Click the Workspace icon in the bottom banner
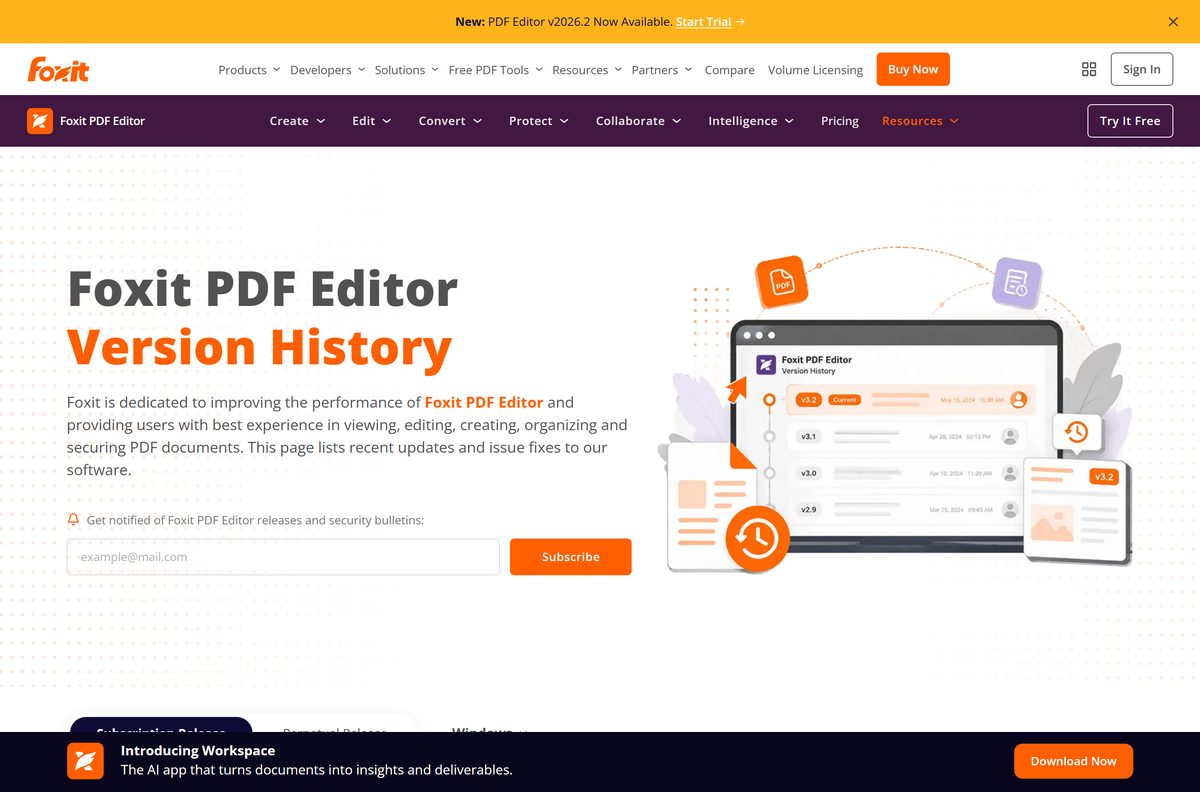Image resolution: width=1200 pixels, height=792 pixels. coord(85,761)
